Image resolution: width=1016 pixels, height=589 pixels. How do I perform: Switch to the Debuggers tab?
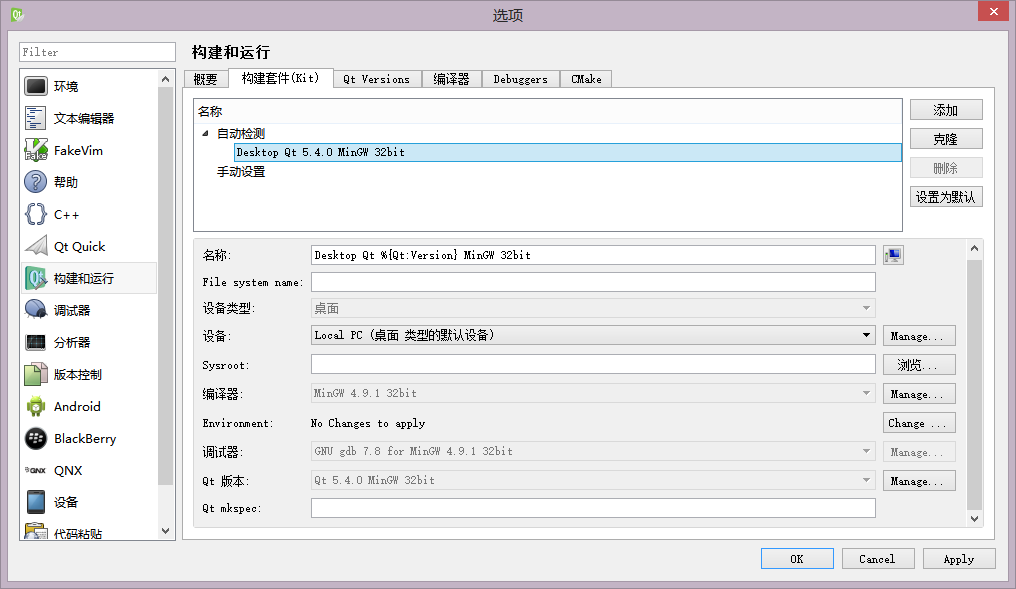click(520, 79)
